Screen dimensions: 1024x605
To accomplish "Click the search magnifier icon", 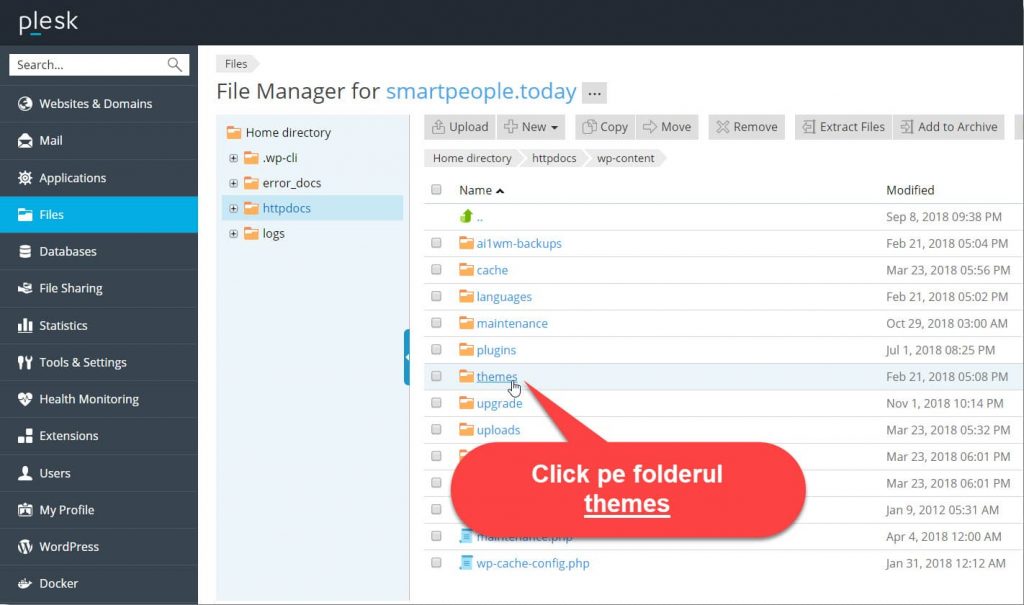I will [x=175, y=65].
